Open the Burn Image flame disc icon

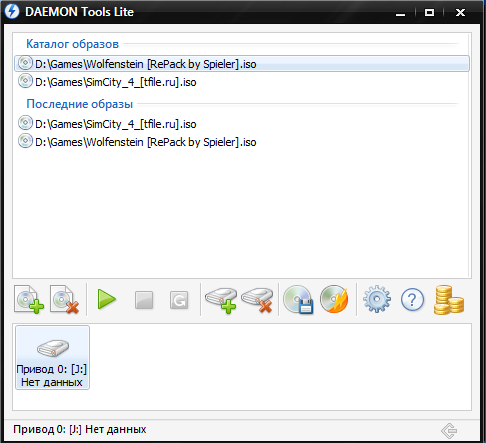(334, 299)
